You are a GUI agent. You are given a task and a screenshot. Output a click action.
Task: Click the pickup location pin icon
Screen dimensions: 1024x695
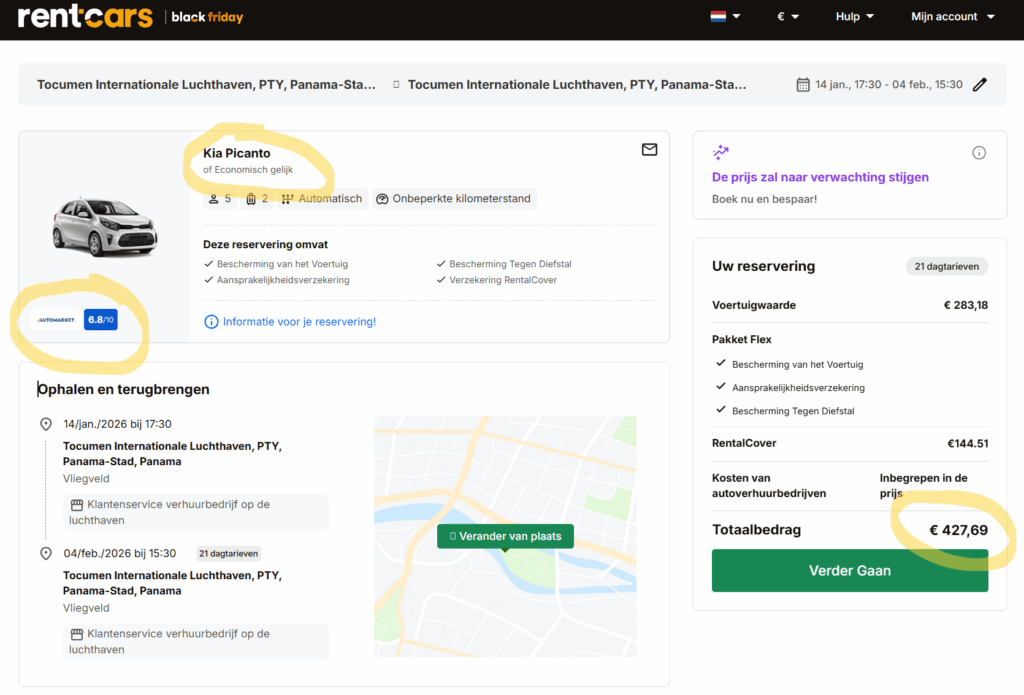tap(46, 424)
